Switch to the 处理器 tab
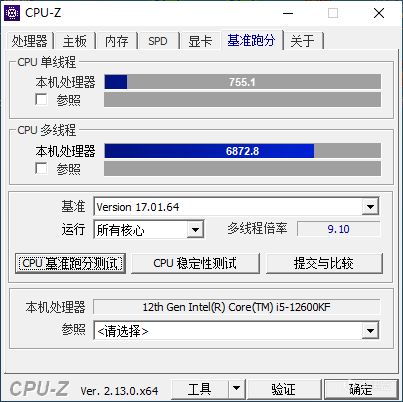 point(29,41)
